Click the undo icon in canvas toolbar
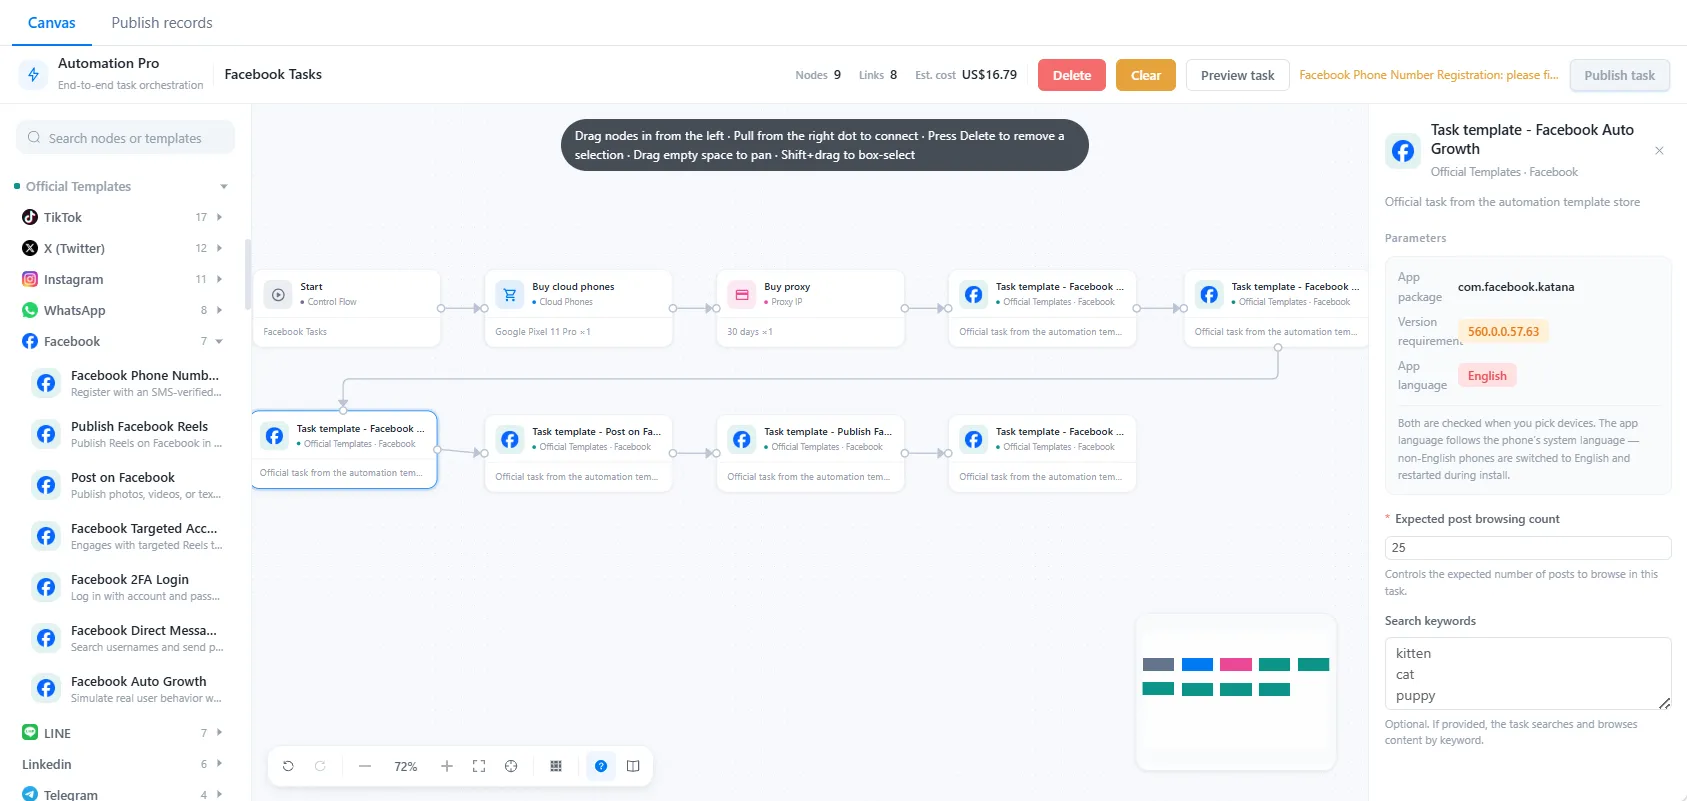Viewport: 1687px width, 801px height. 288,766
